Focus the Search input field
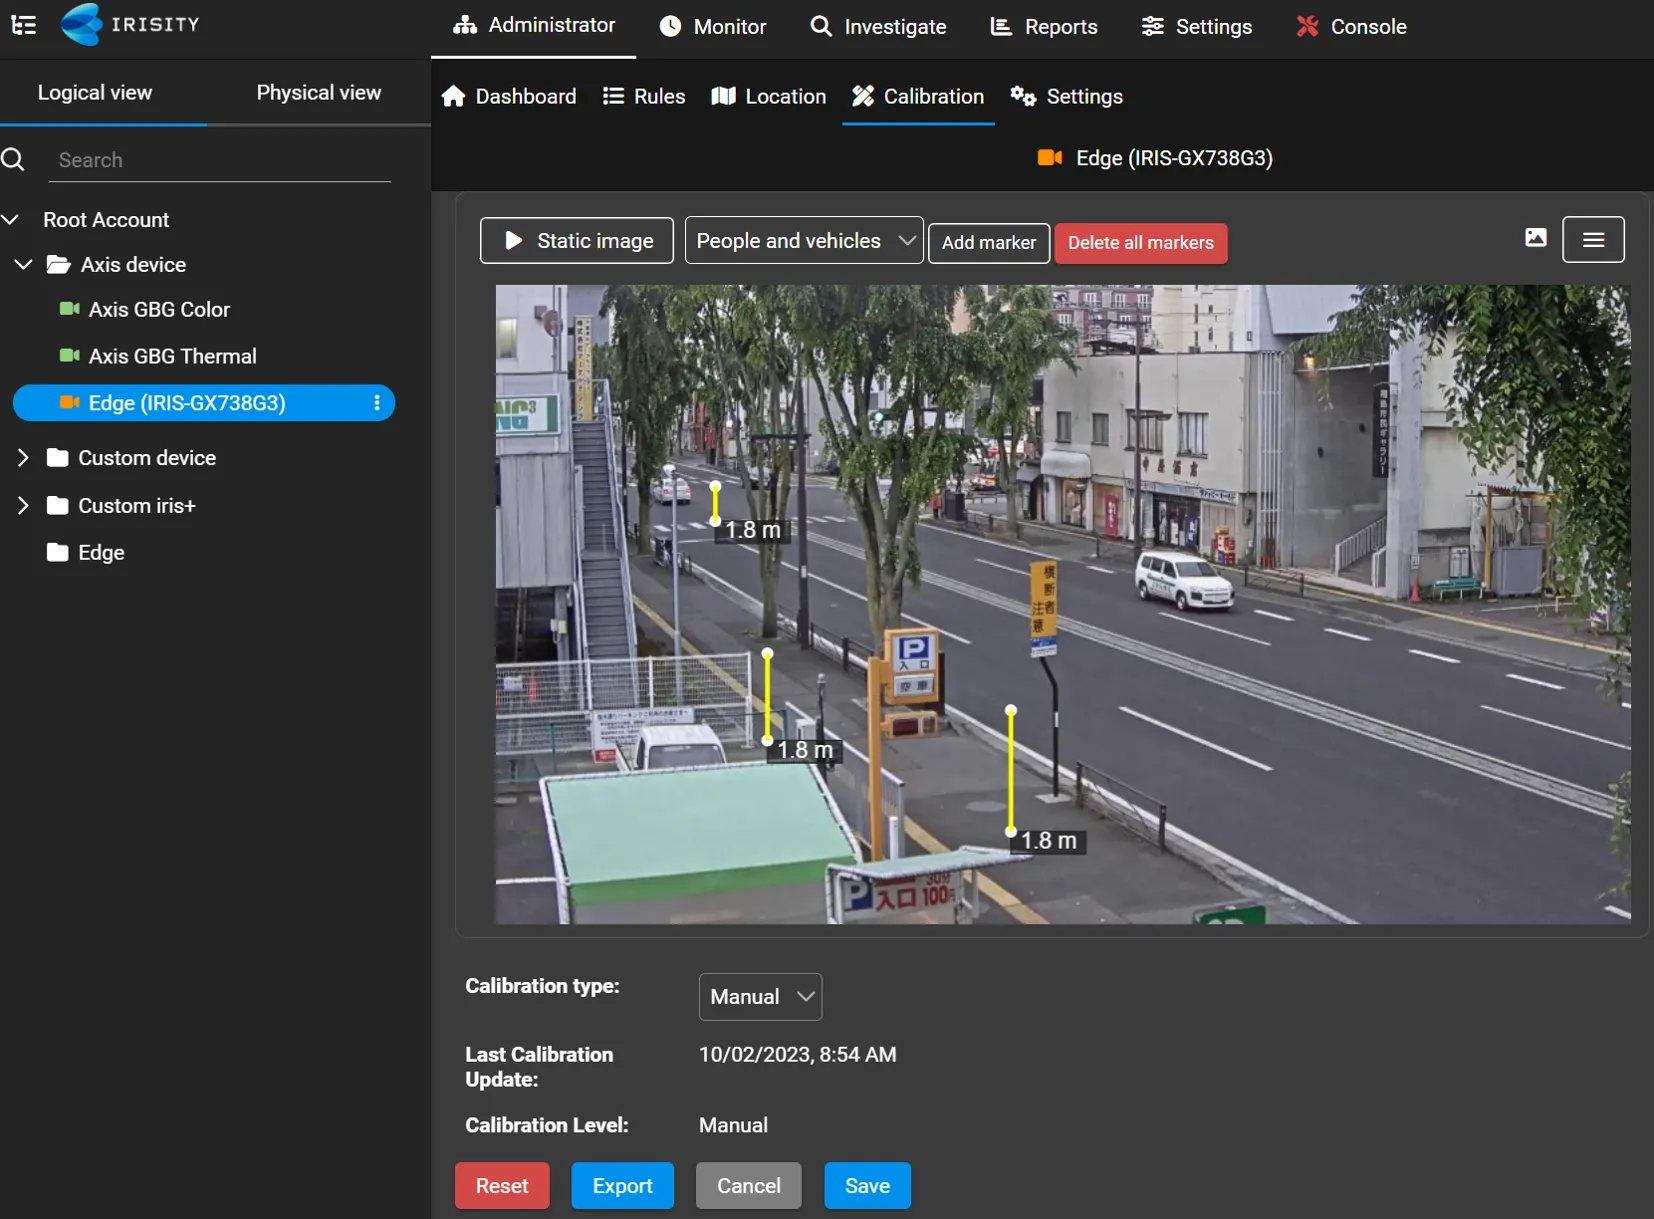 [x=220, y=160]
